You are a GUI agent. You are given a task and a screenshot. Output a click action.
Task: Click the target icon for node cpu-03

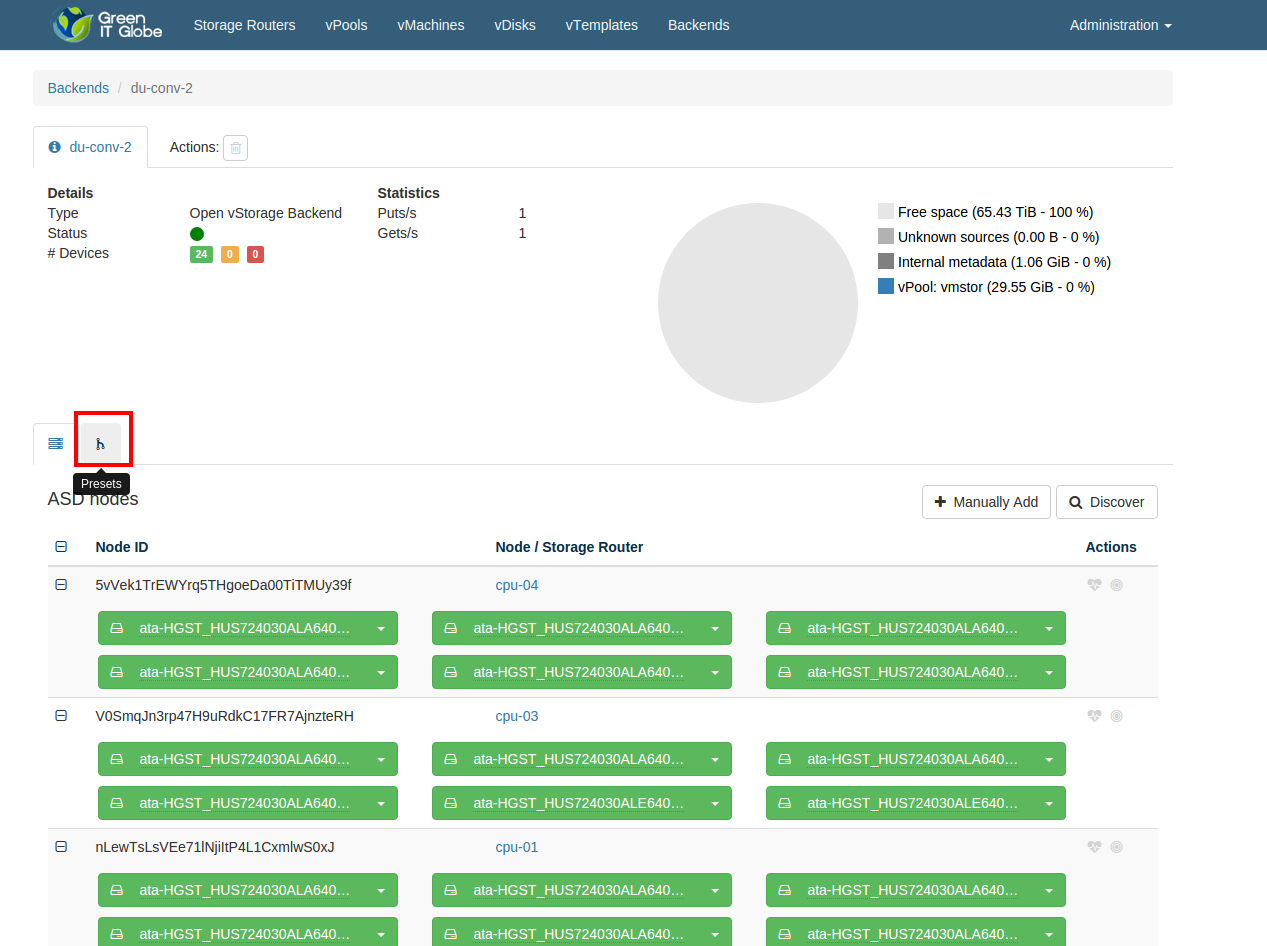point(1117,716)
